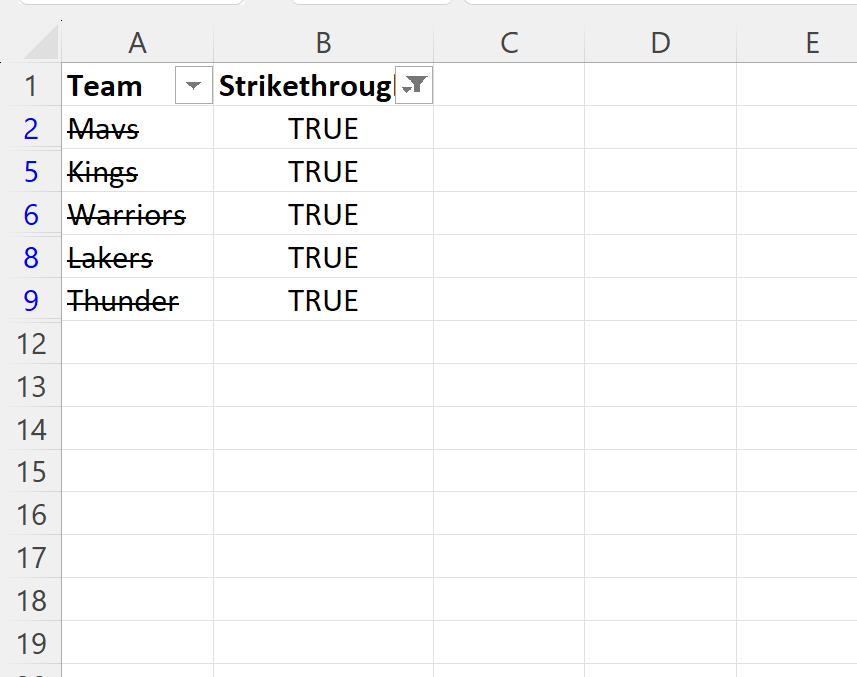Viewport: 857px width, 677px height.
Task: Select row 12 by clicking its row number
Action: 32,343
